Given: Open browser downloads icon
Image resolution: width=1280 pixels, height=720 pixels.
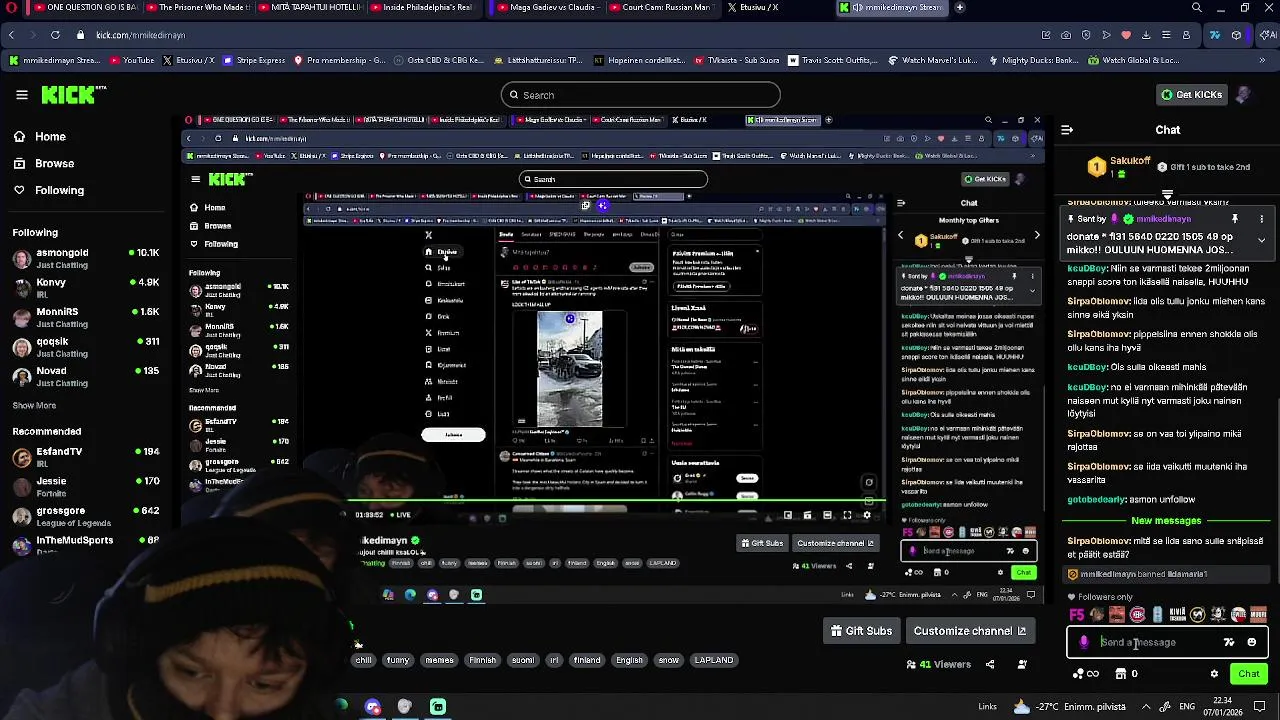Looking at the screenshot, I should click(1145, 35).
